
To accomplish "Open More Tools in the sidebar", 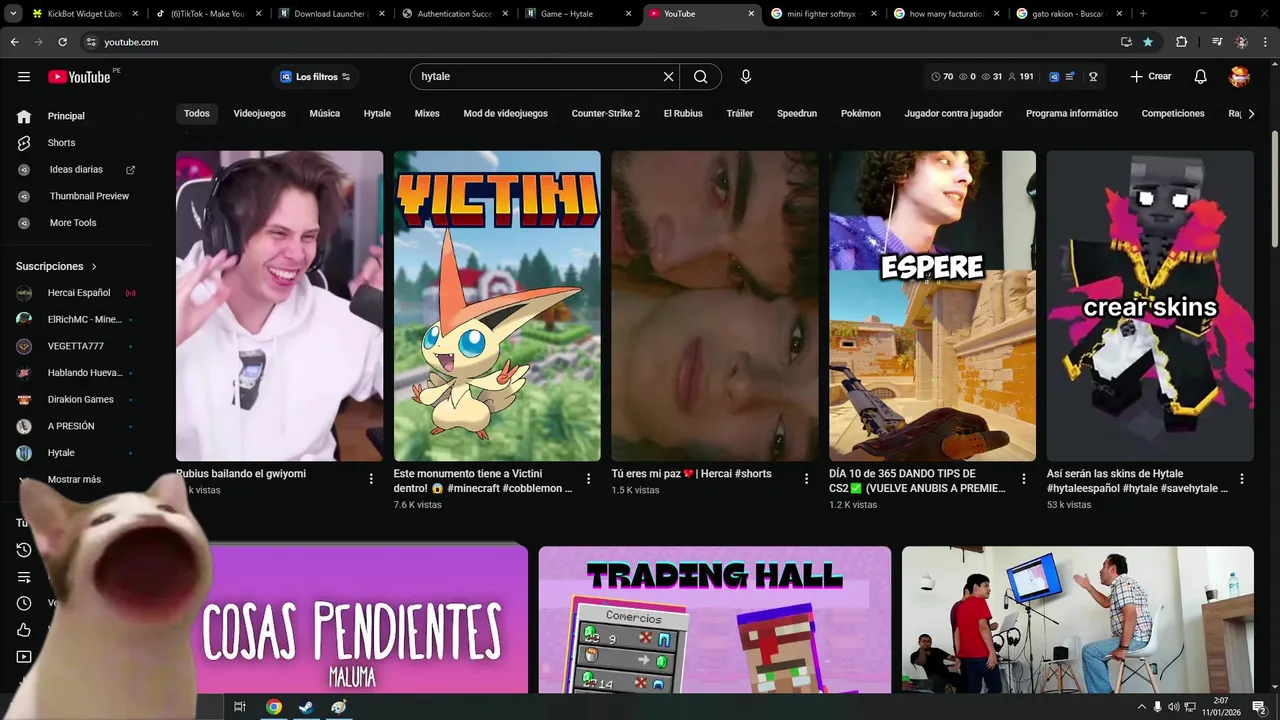I will 73,223.
